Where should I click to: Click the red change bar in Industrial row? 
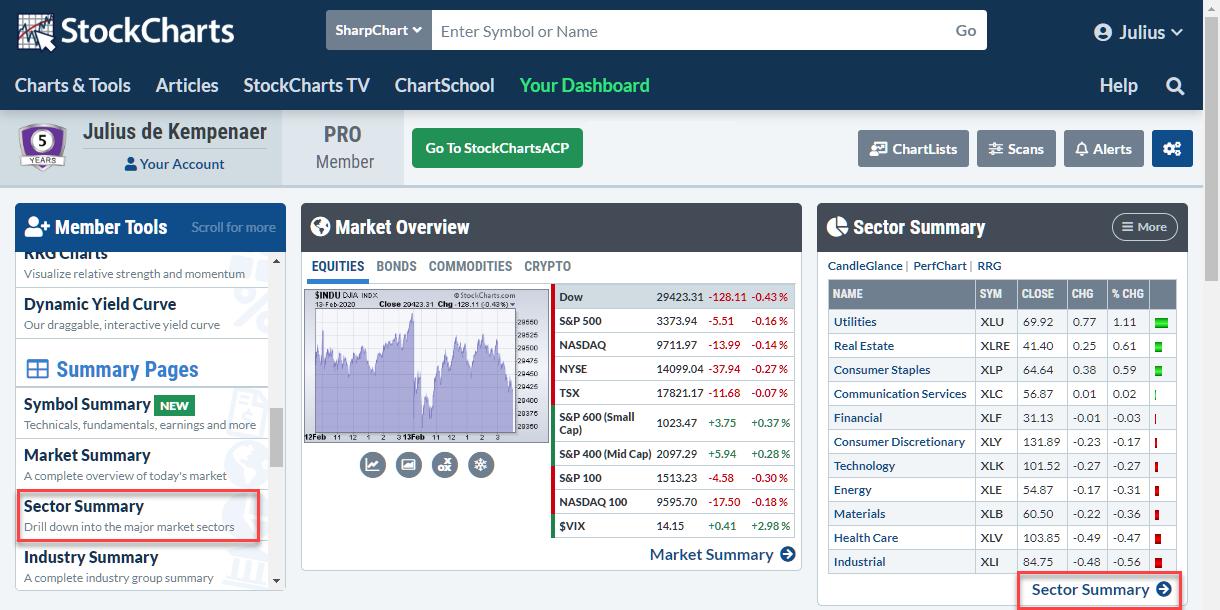tap(1160, 563)
